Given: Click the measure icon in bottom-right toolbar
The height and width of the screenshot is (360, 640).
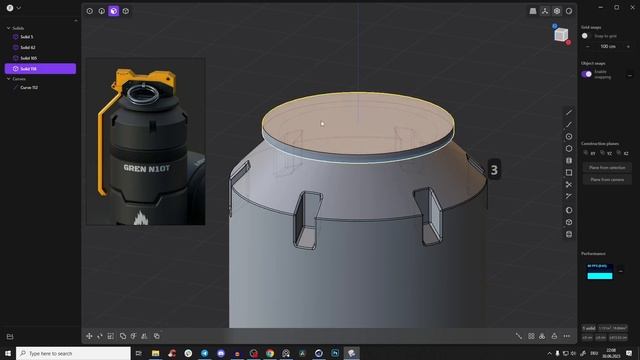Looking at the screenshot, I should pos(519,336).
